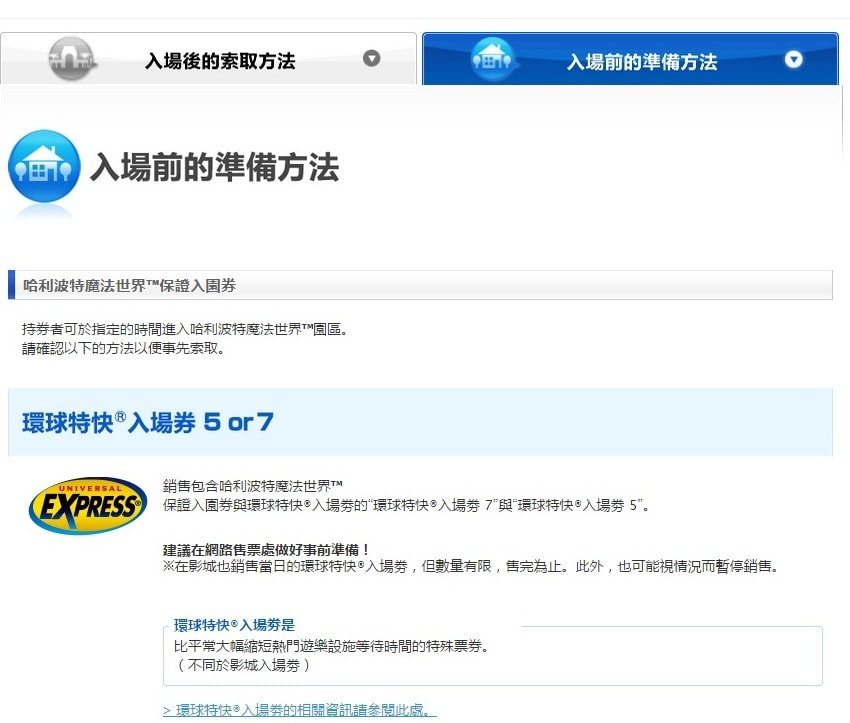This screenshot has width=850, height=723.
Task: Click the （不同於影城入場券） note
Action: pos(242,665)
